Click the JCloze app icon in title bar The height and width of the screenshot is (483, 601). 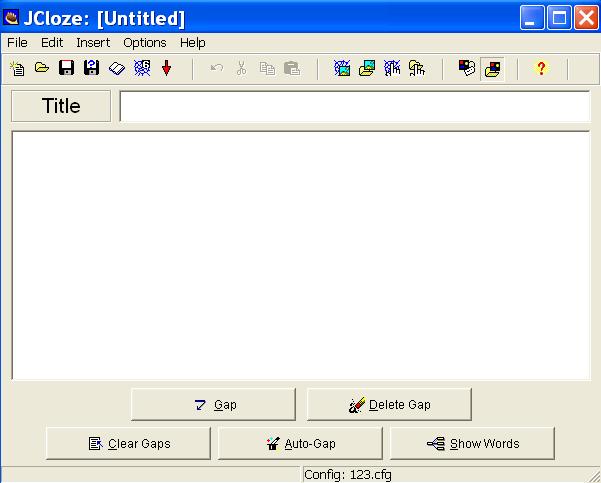click(x=11, y=18)
